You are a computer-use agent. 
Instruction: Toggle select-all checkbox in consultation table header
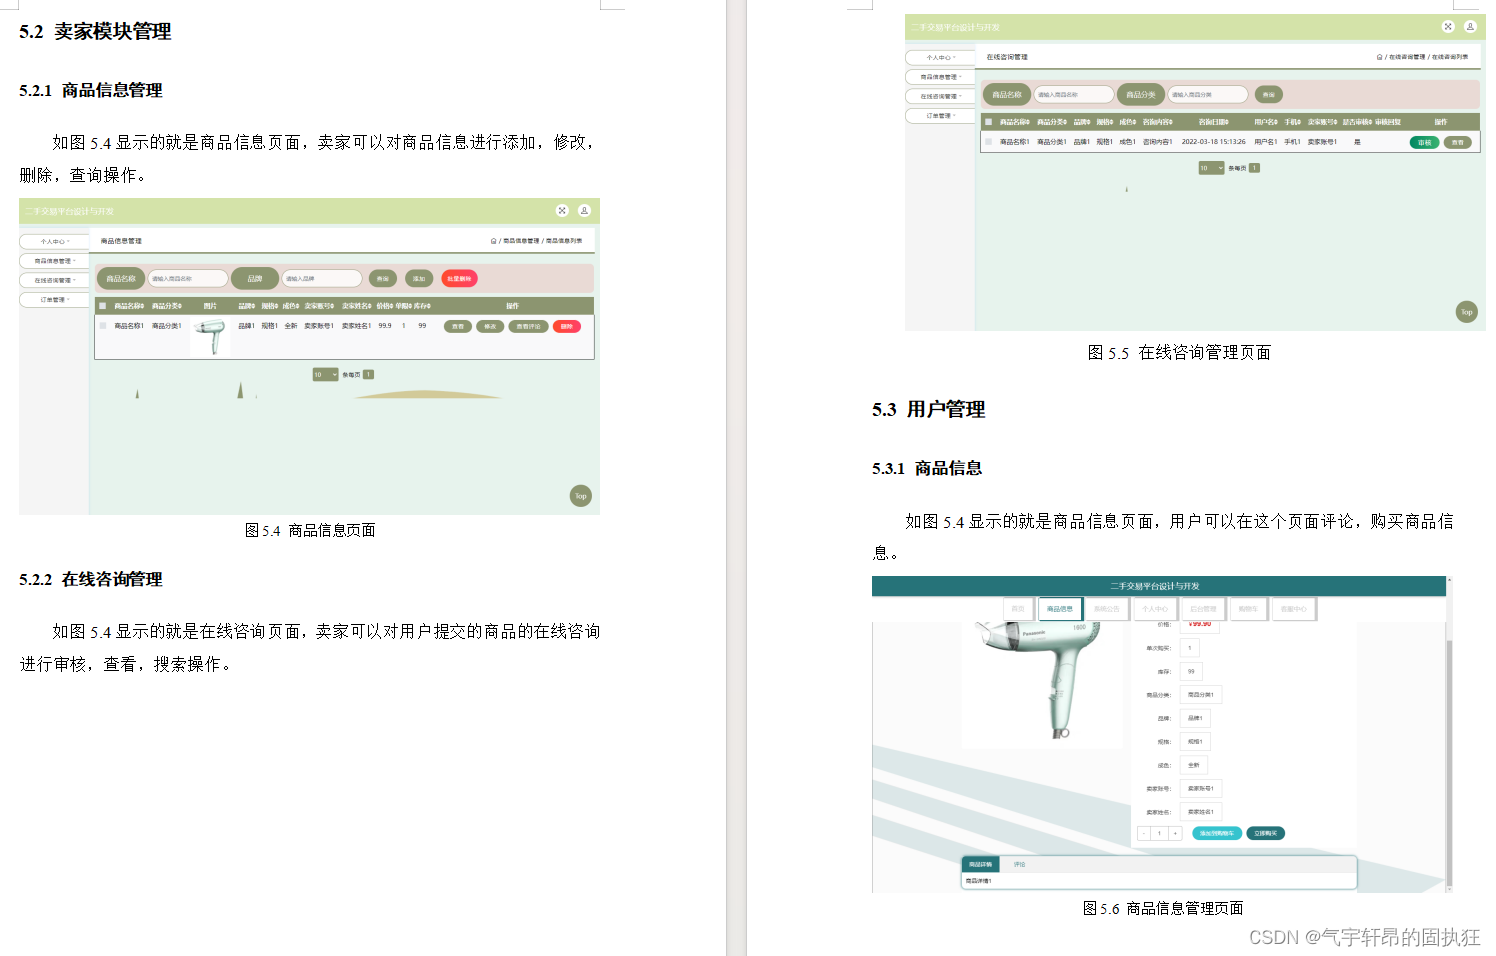point(989,122)
